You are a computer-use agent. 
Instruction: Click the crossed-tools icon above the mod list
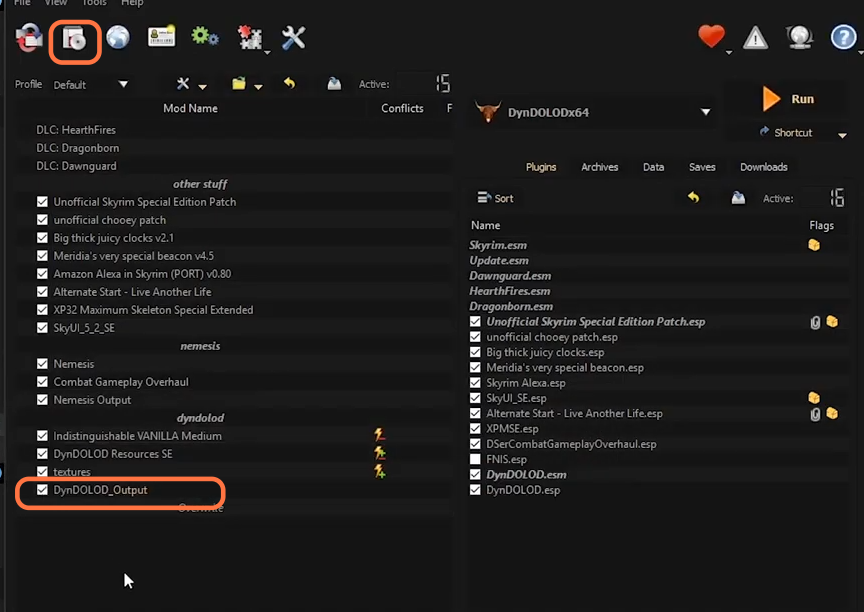[x=183, y=84]
